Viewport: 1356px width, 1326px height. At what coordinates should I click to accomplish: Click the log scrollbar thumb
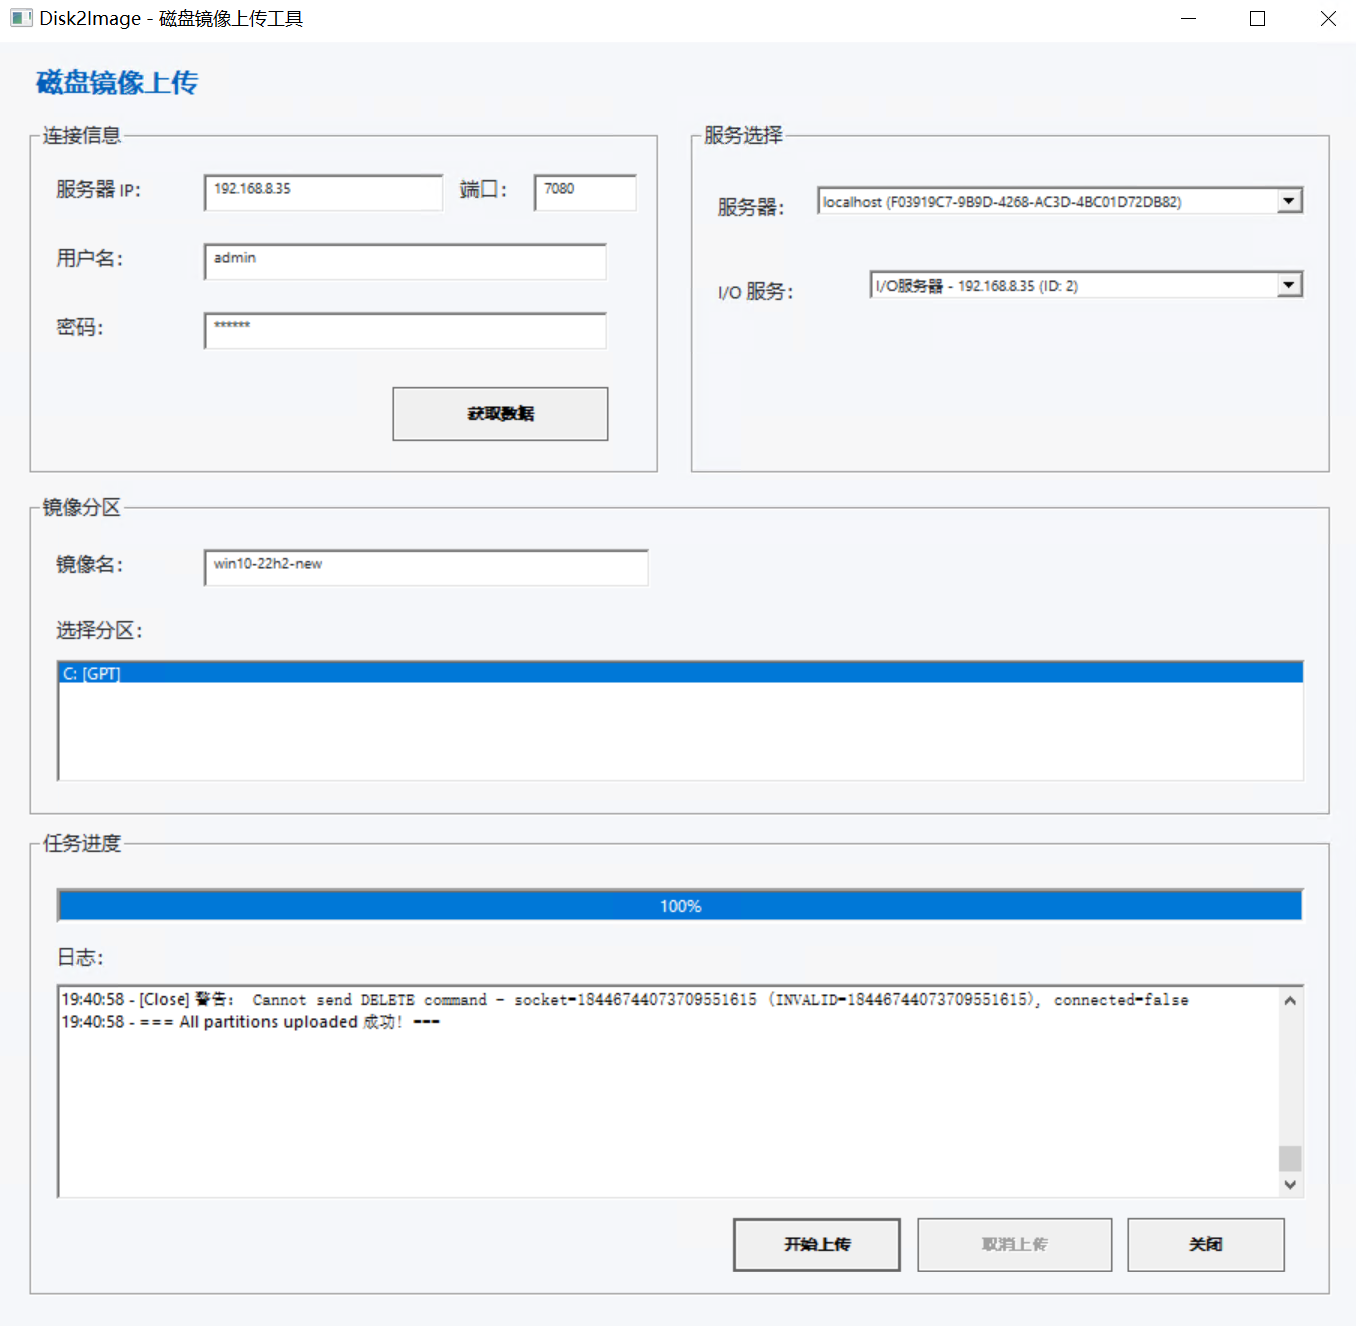point(1290,1157)
